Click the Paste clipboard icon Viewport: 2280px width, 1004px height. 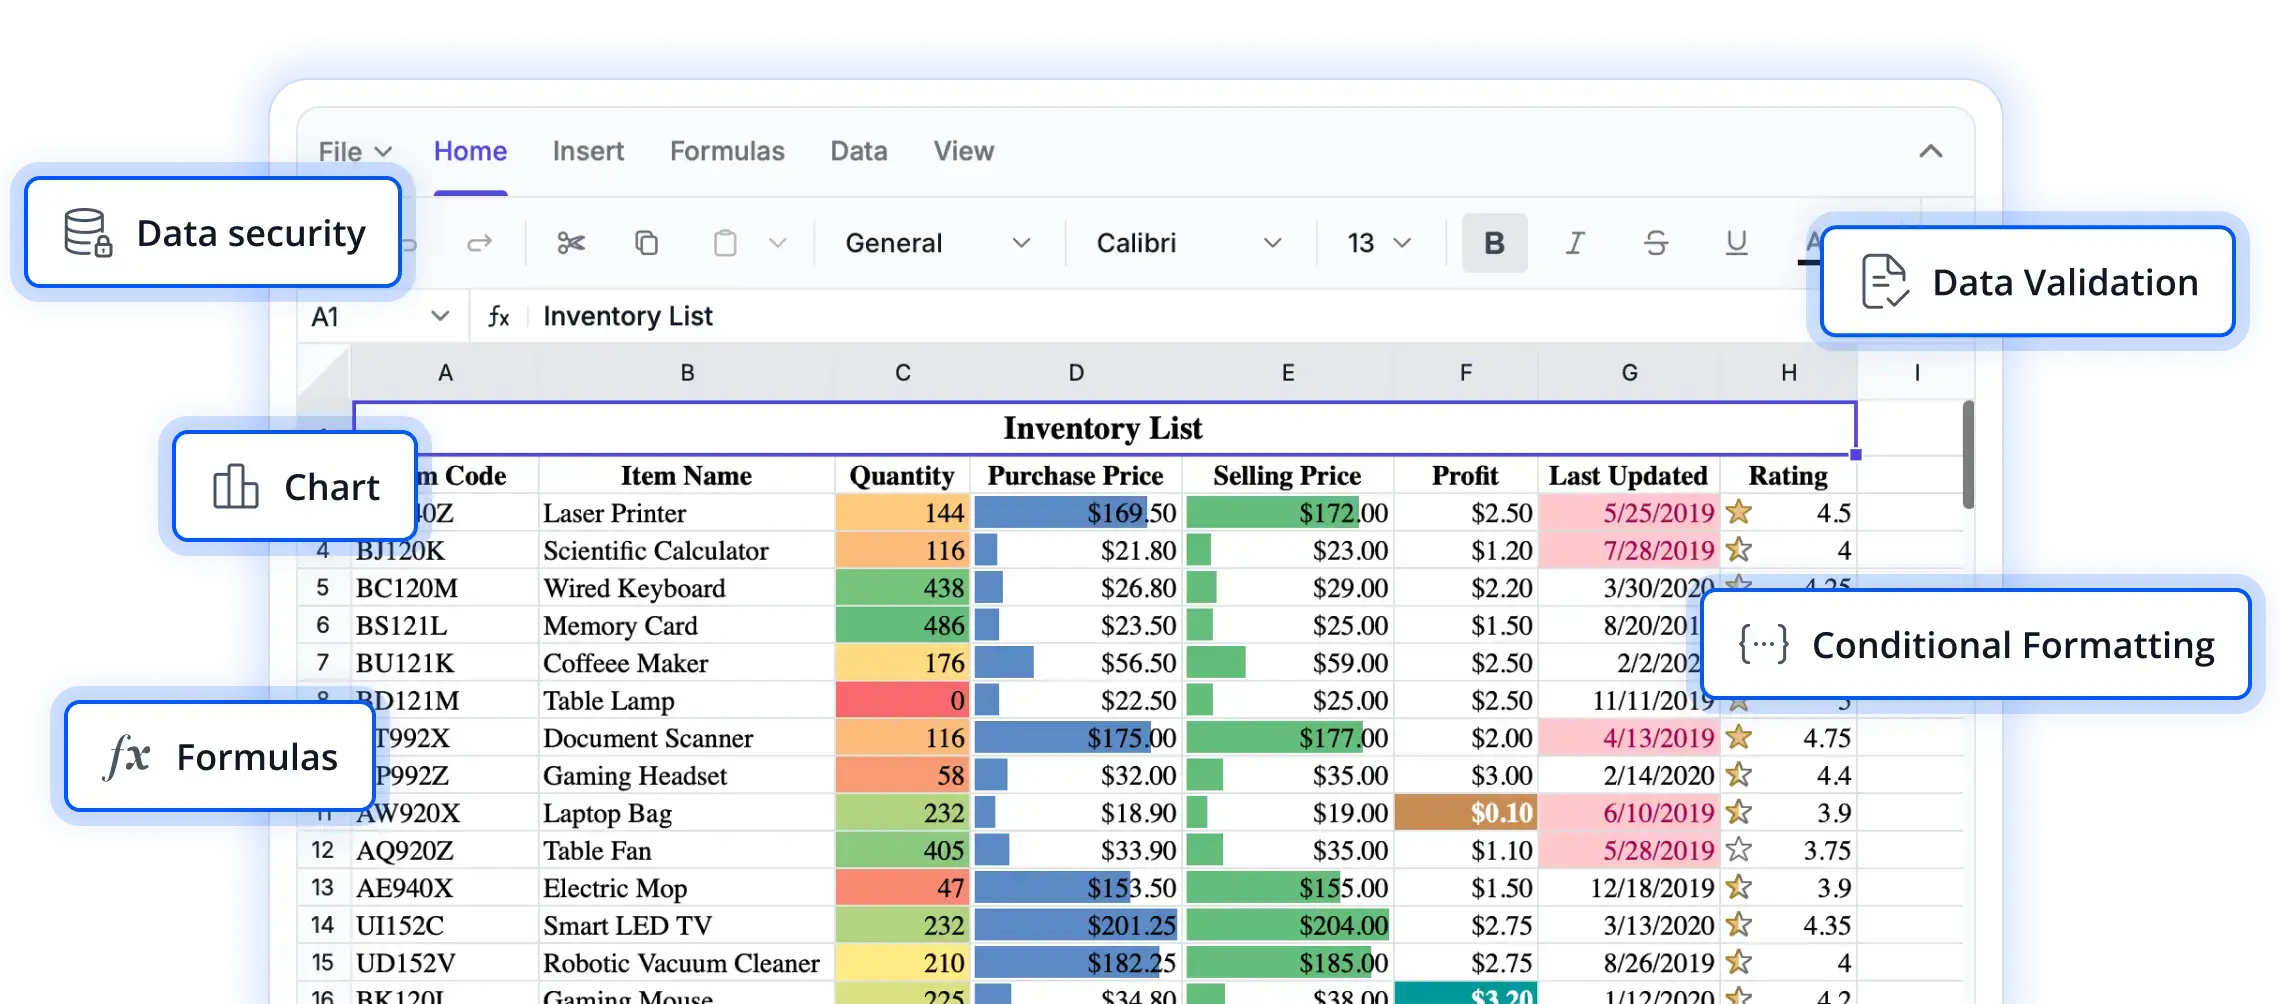coord(725,243)
